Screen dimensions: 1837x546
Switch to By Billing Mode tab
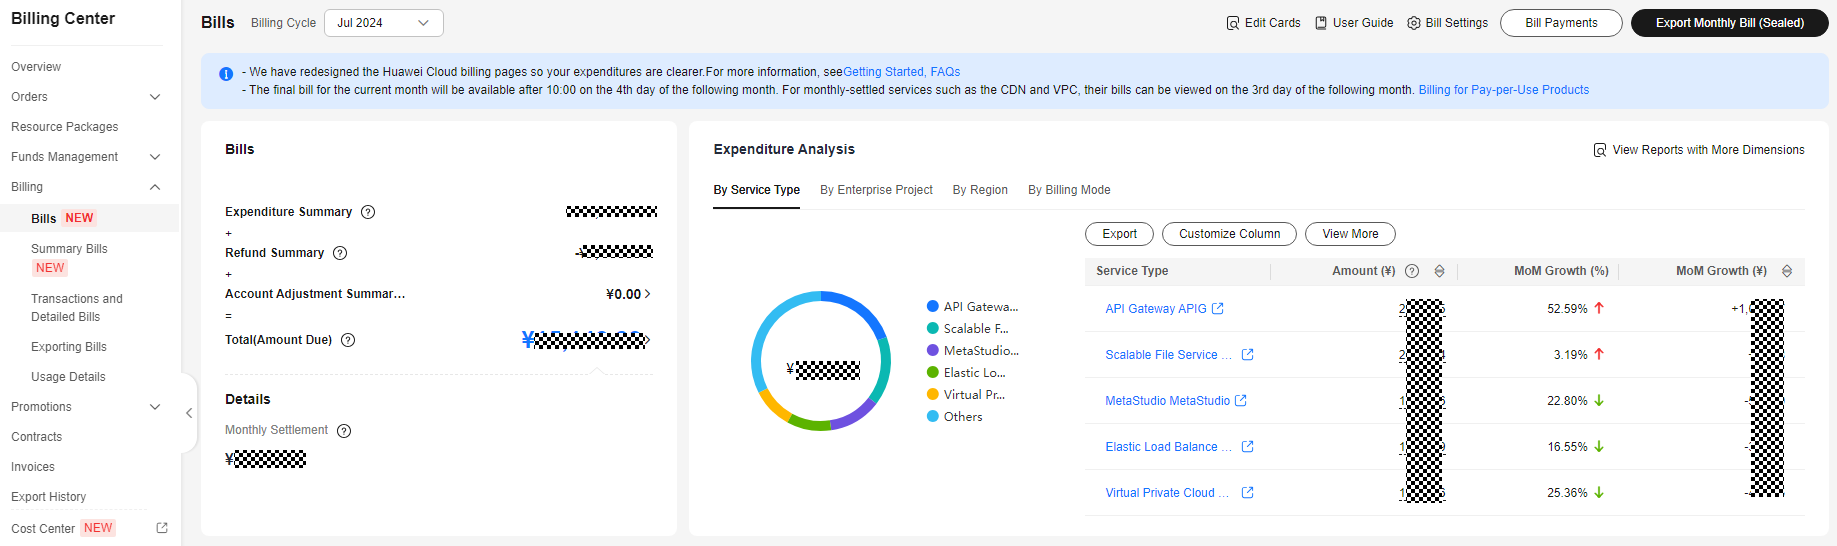(1069, 190)
